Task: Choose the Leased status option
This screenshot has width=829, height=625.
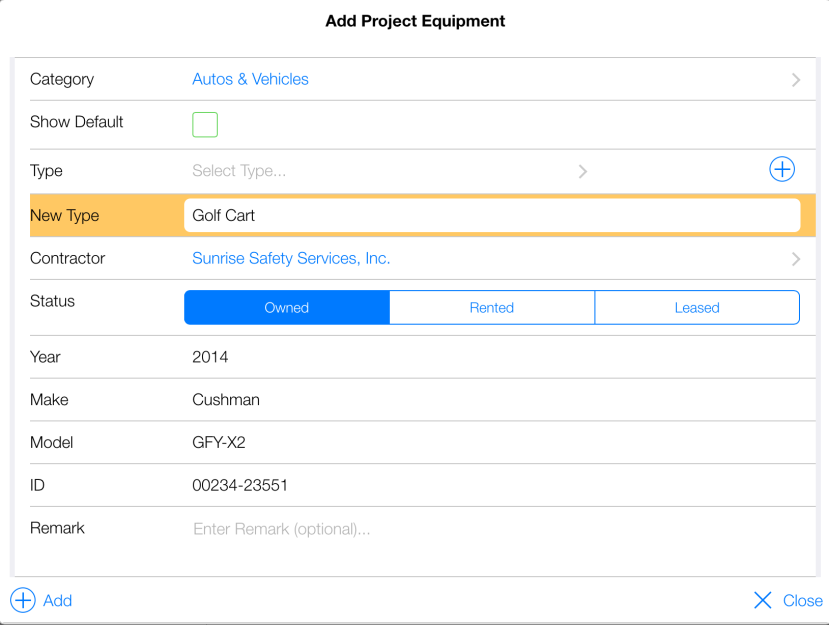Action: (697, 308)
